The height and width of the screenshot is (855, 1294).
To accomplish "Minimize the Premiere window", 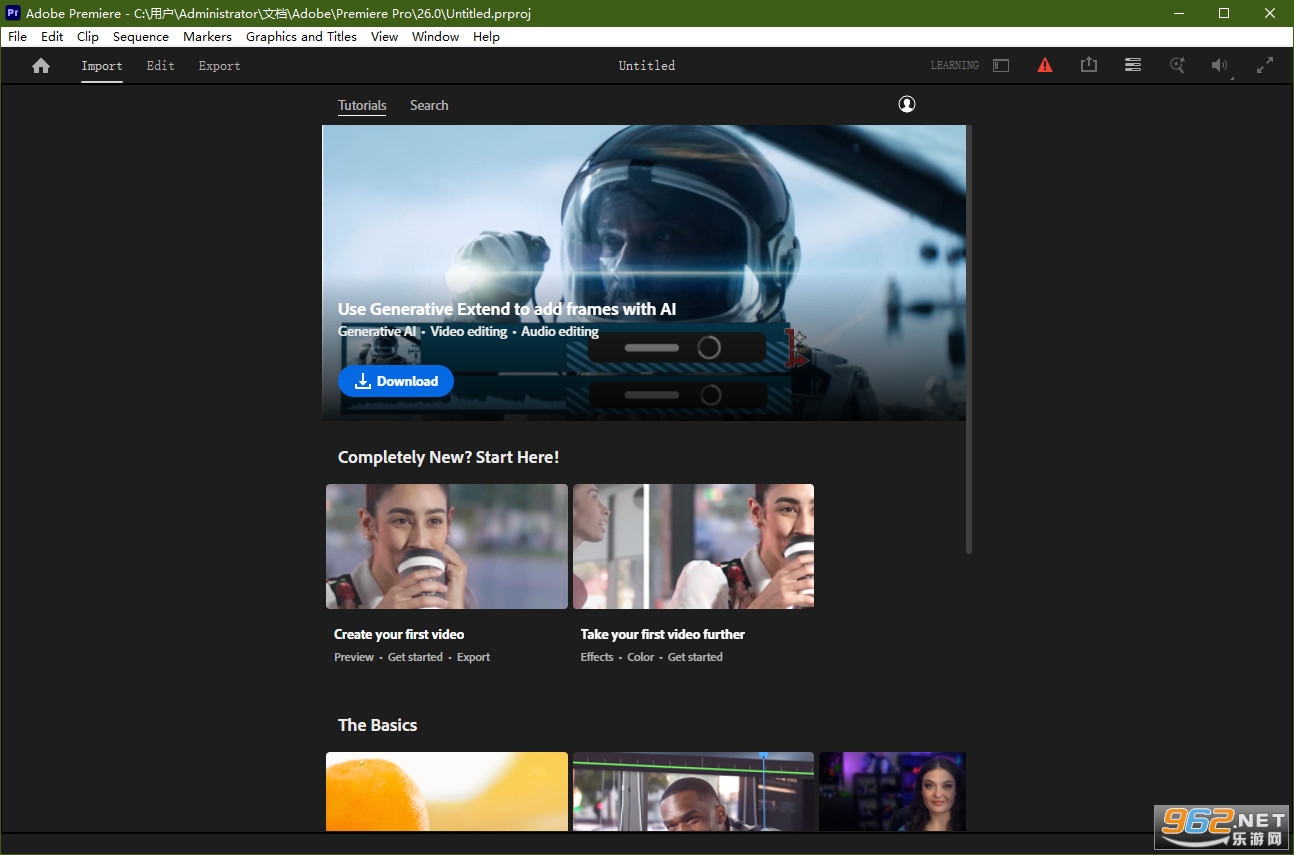I will [x=1178, y=13].
